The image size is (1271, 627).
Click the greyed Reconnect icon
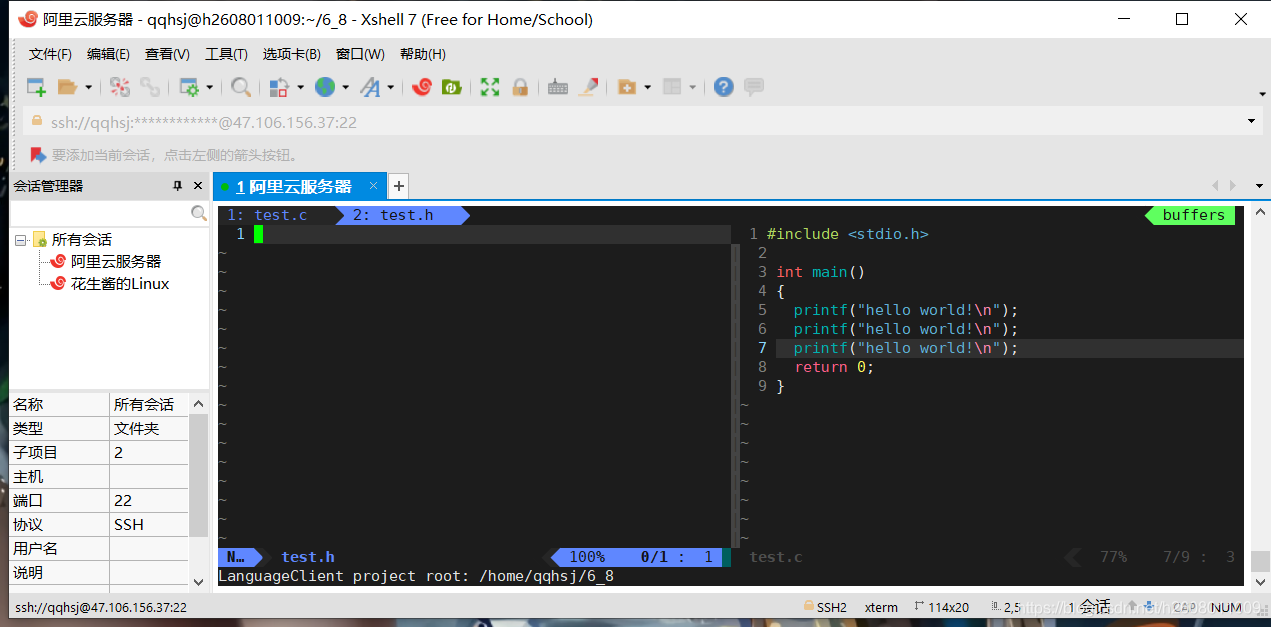(x=150, y=87)
